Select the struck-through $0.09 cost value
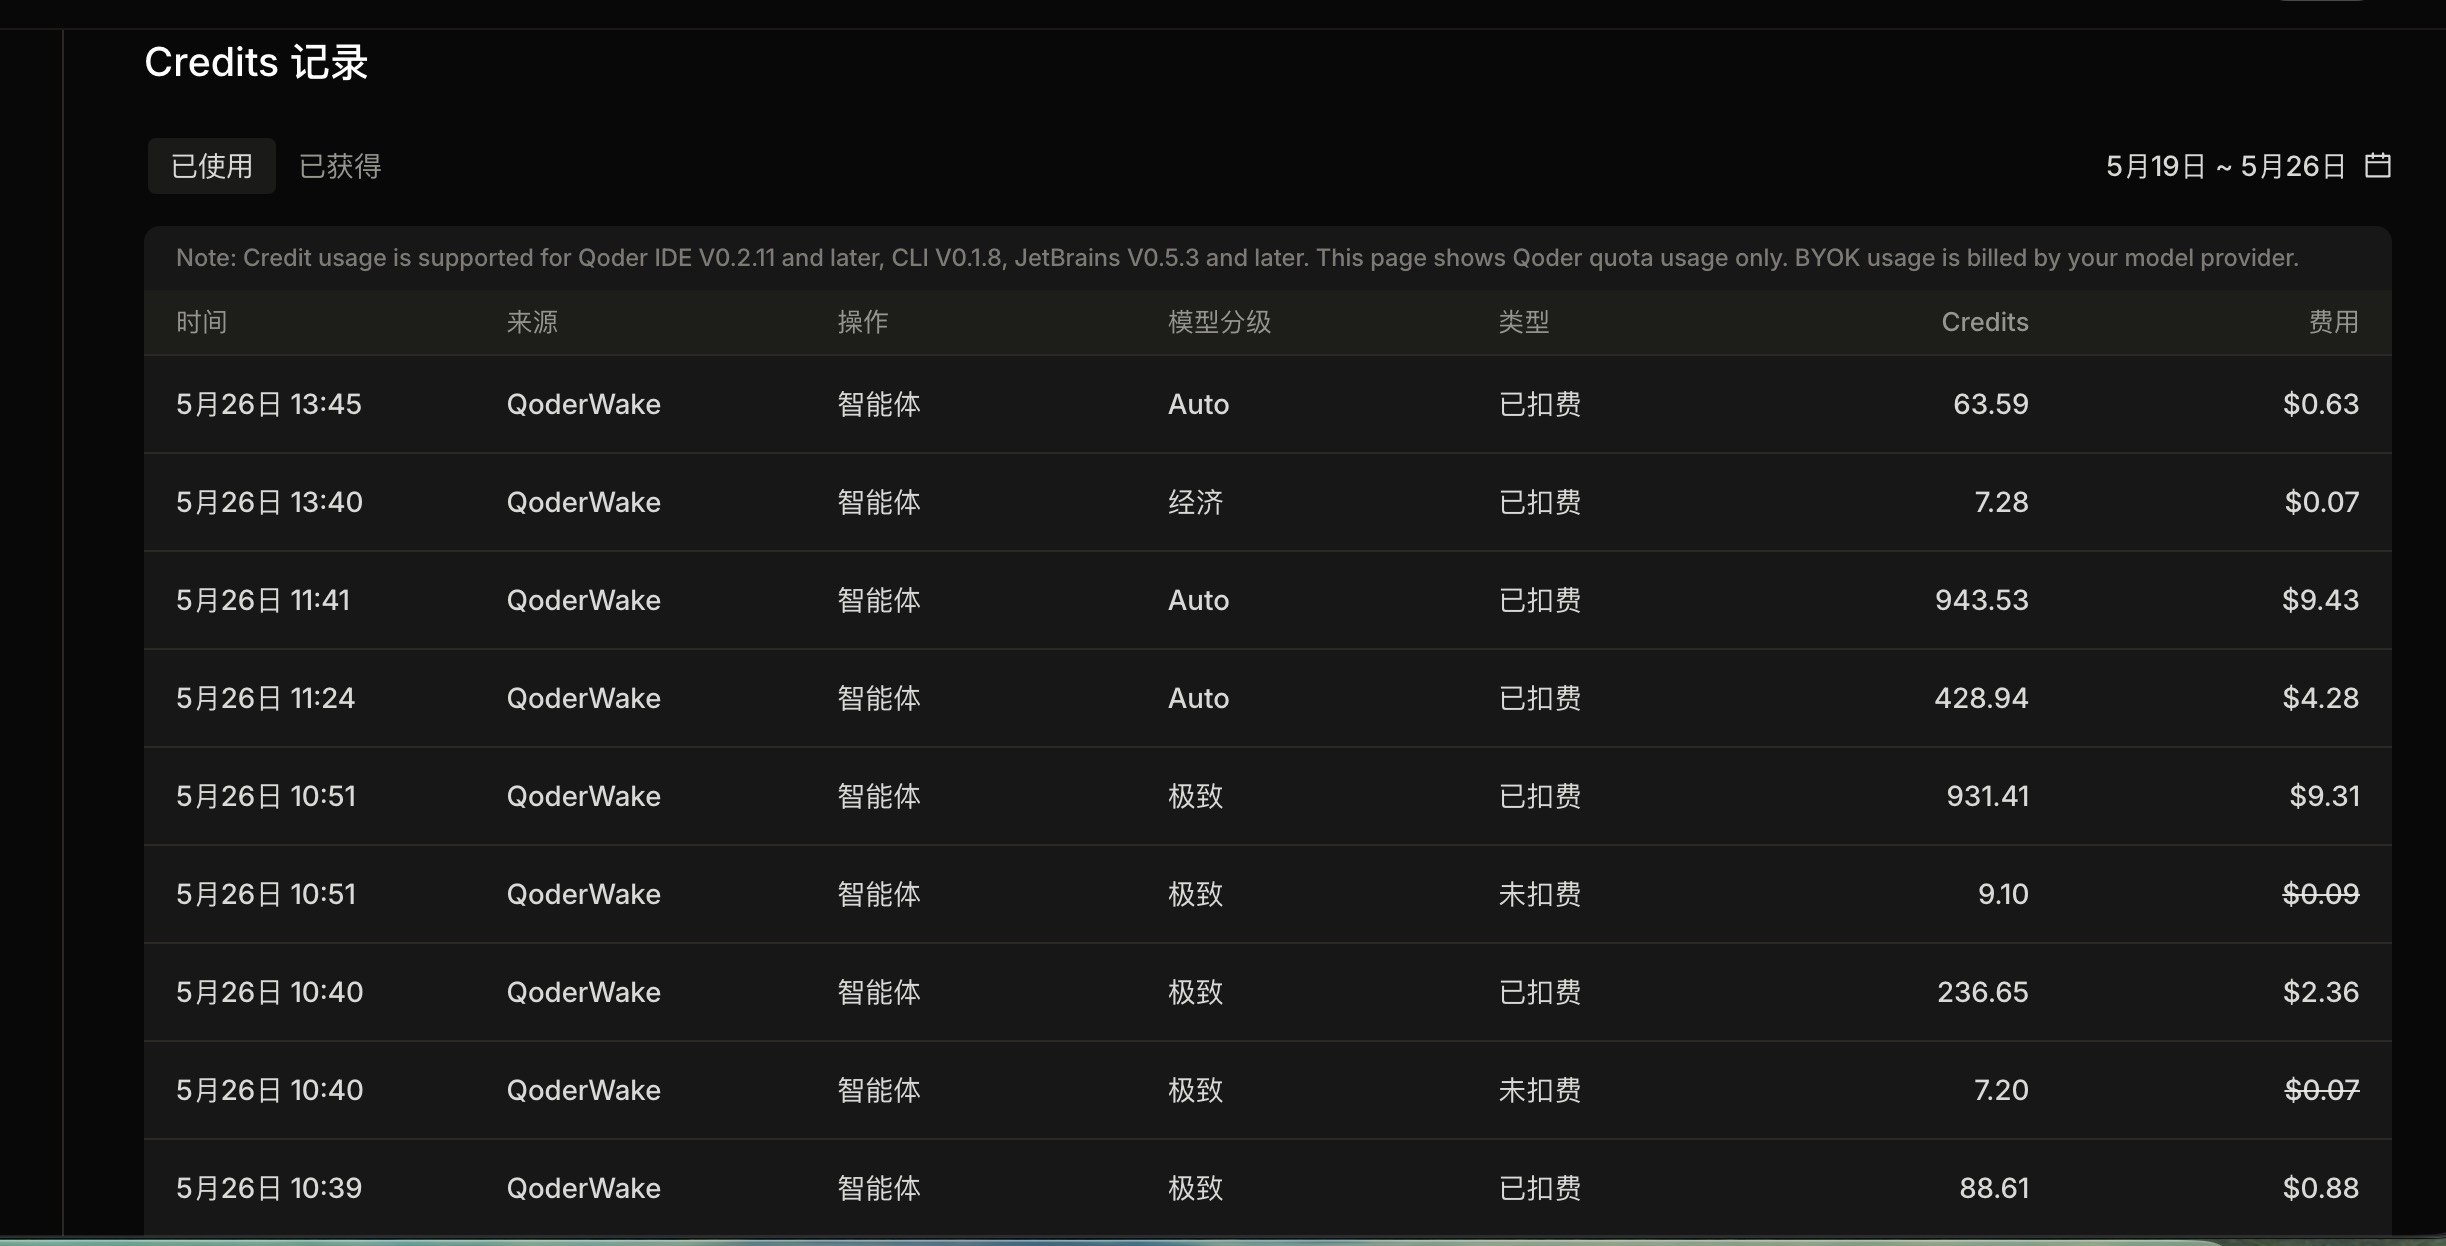The height and width of the screenshot is (1246, 2446). point(2321,894)
